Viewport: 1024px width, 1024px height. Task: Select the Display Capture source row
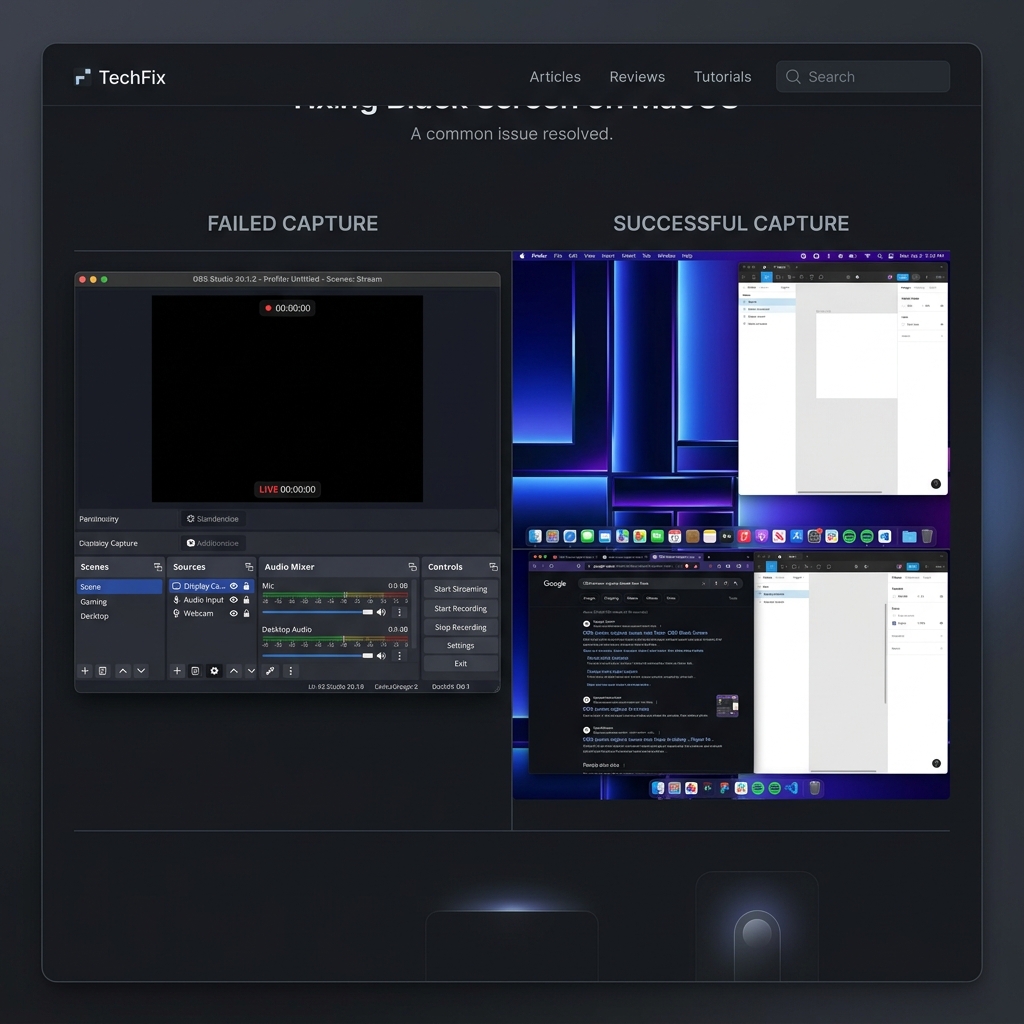tap(211, 586)
